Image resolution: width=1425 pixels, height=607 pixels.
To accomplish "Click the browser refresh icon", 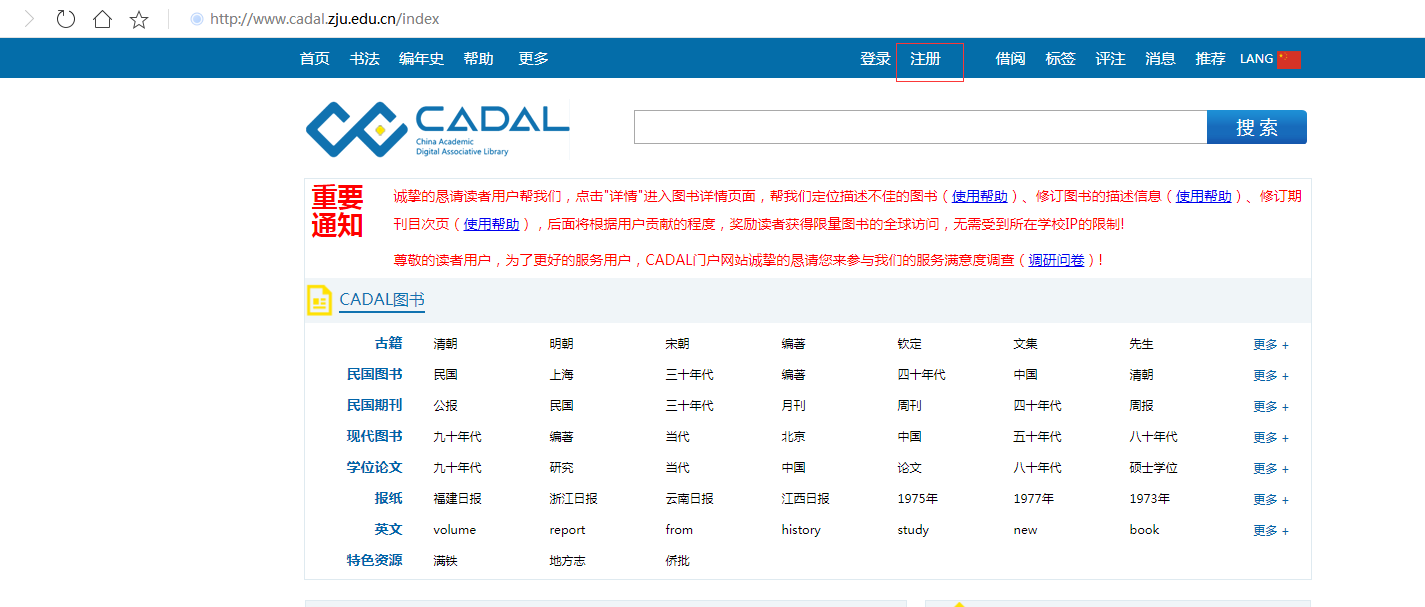I will coord(66,19).
